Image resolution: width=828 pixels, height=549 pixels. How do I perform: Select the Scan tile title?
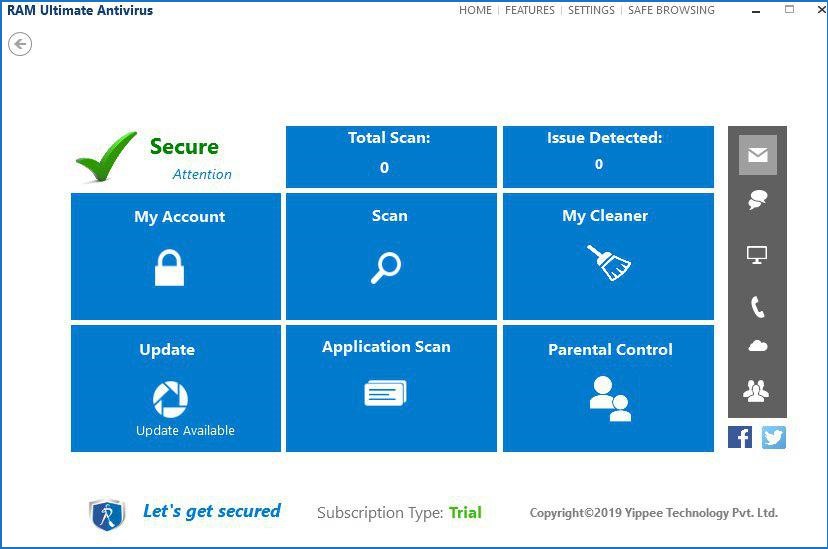390,215
